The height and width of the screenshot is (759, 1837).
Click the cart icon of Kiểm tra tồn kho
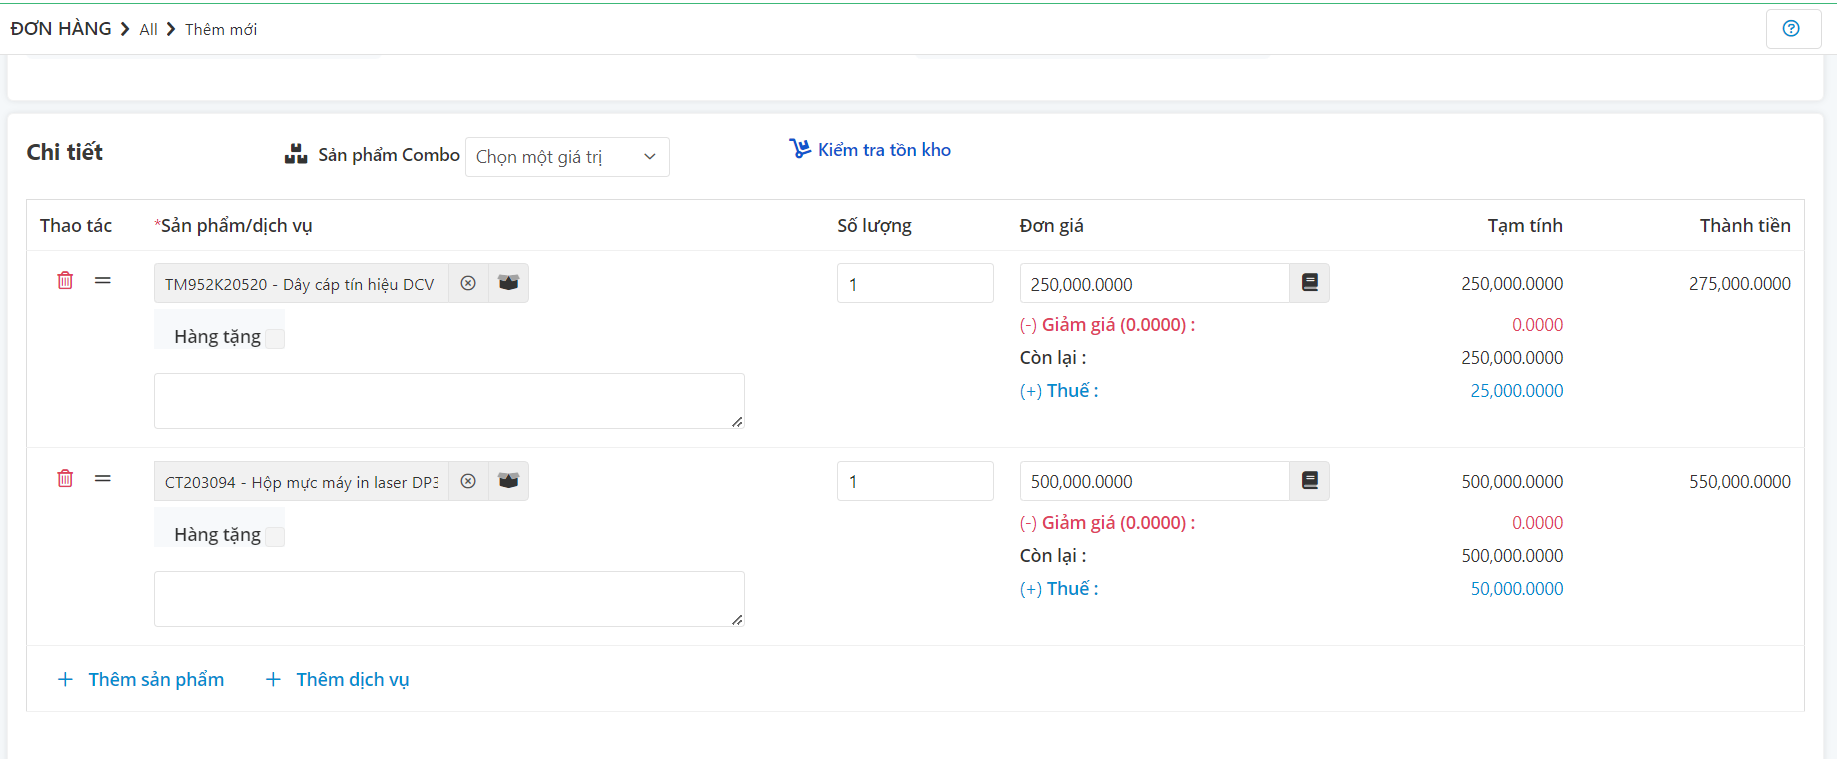click(x=800, y=149)
